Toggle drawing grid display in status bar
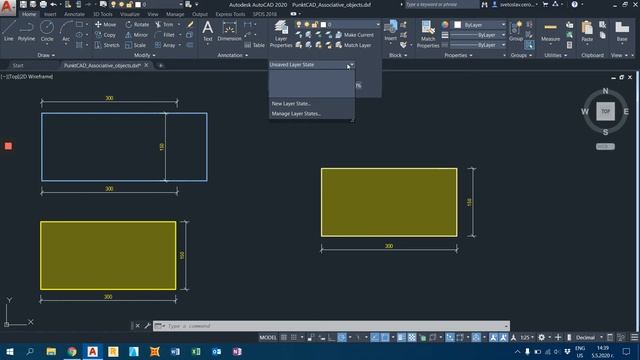 click(284, 338)
